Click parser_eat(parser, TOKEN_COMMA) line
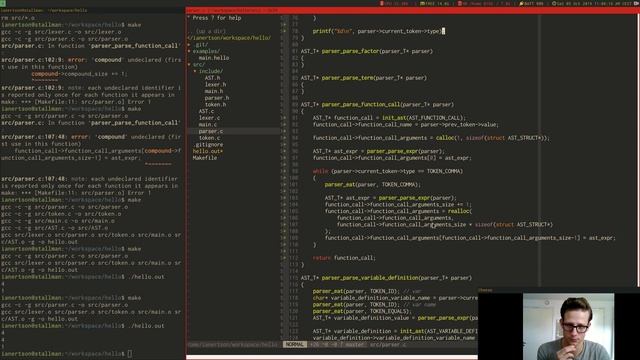Screen dimensions: 640x360 (x=372, y=184)
